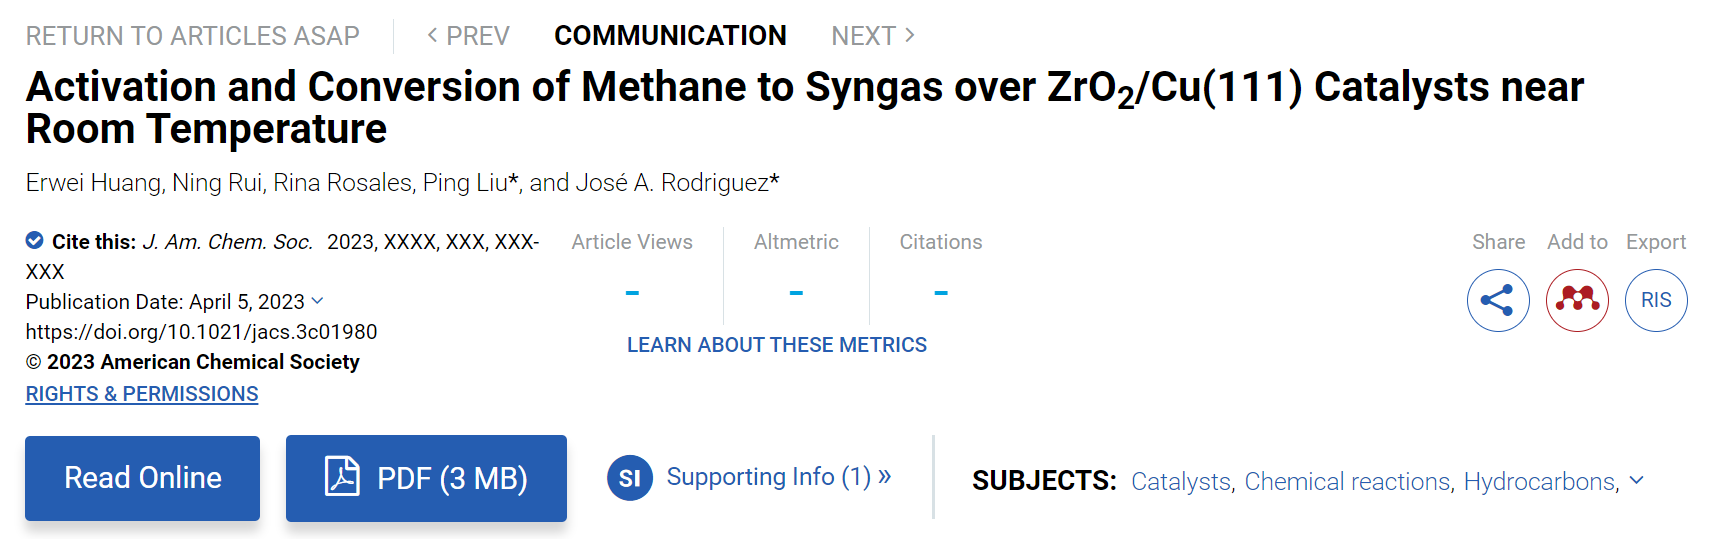Download the PDF (3 MB)
Image resolution: width=1715 pixels, height=539 pixels.
click(x=426, y=478)
